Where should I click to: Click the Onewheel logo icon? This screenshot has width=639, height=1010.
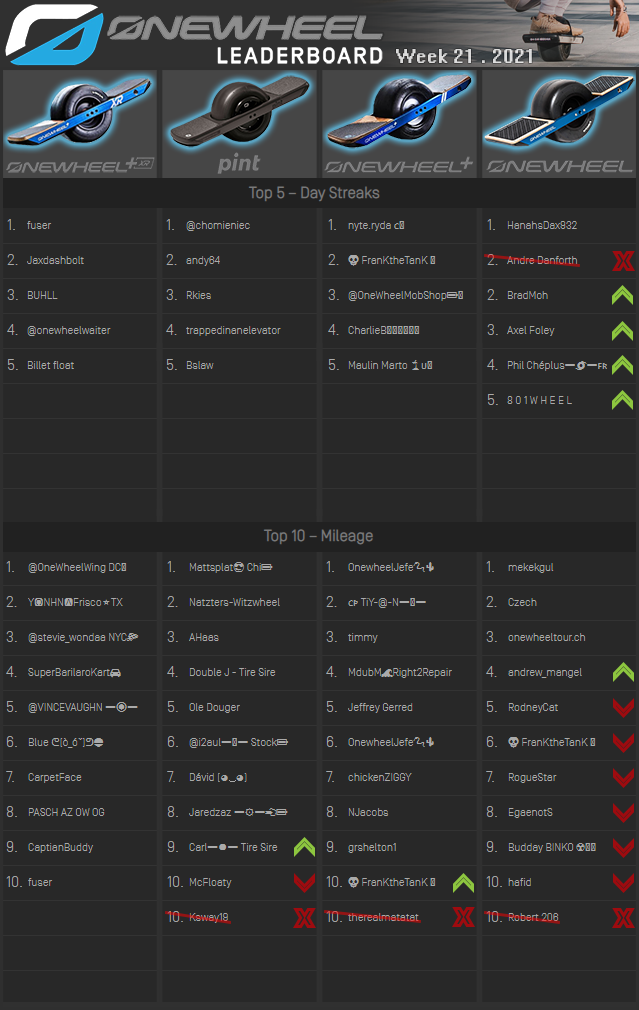[x=52, y=34]
